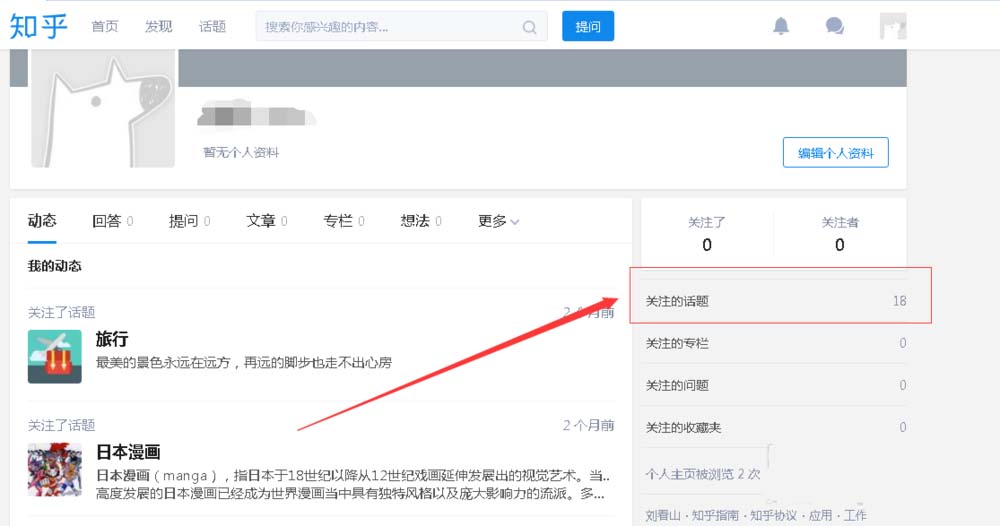Image resolution: width=1000 pixels, height=526 pixels.
Task: Click 个人主页被浏览 2 次 text
Action: point(703,474)
